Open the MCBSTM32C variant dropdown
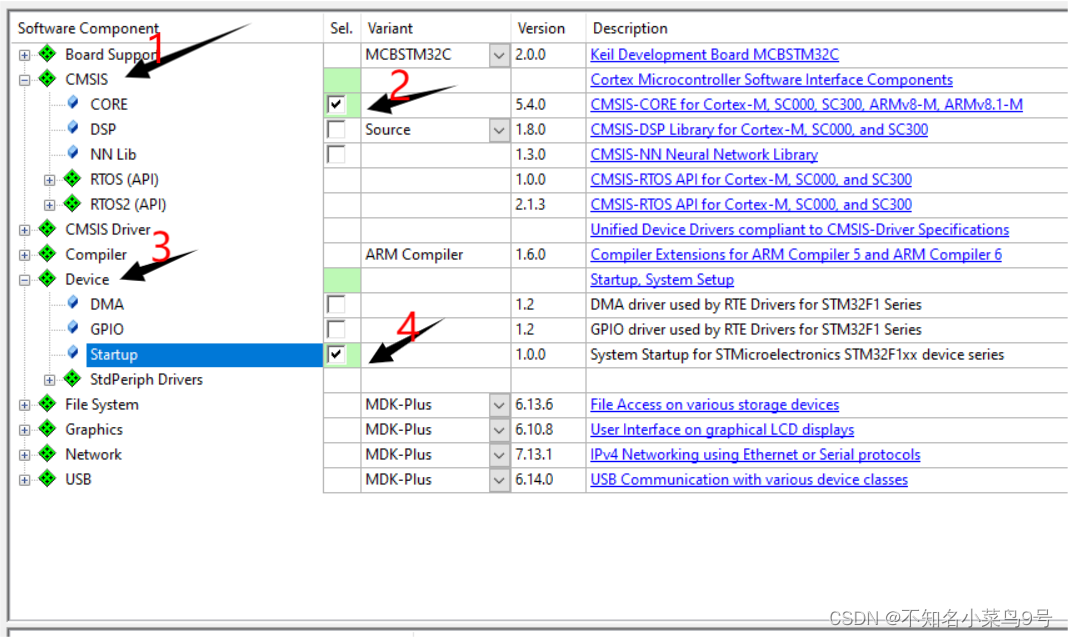The height and width of the screenshot is (637, 1068). pyautogui.click(x=499, y=55)
